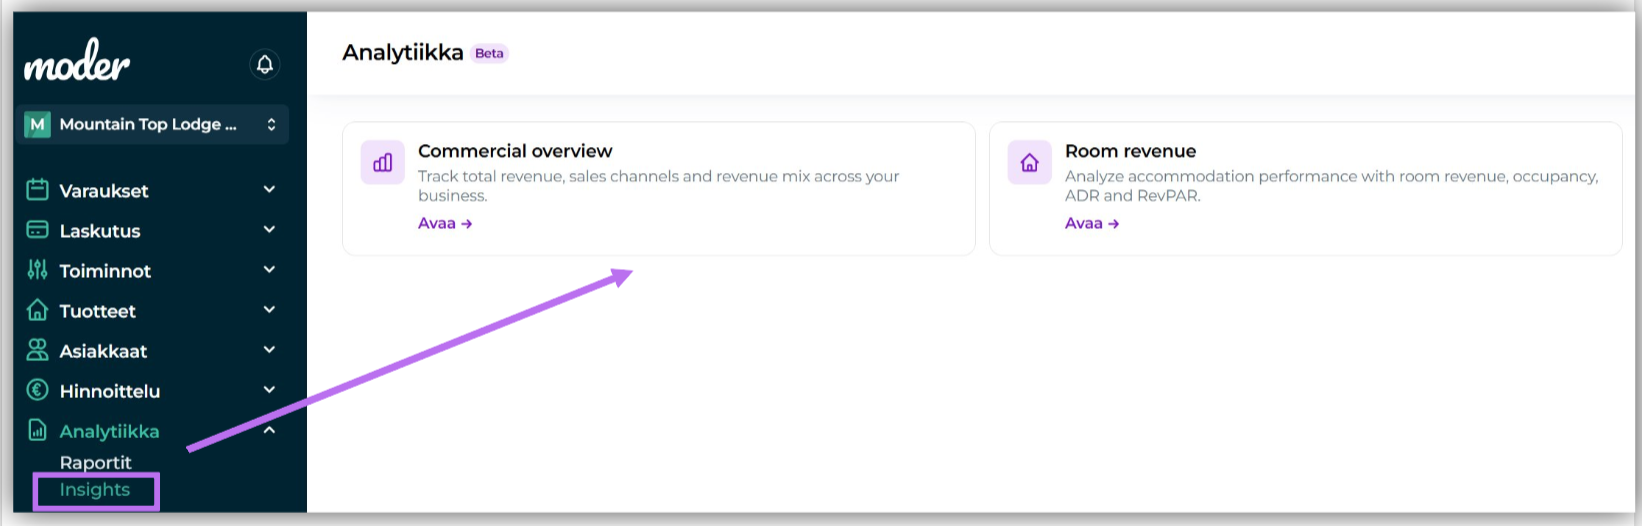Open Commercial overview via Avaa link
This screenshot has height=526, width=1642.
point(445,223)
